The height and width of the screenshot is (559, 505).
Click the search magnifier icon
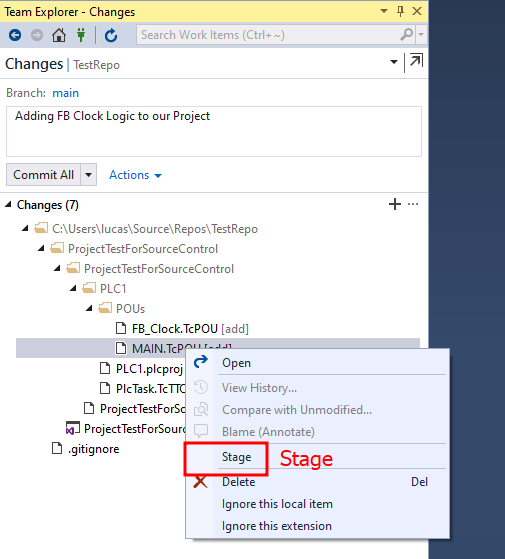(x=407, y=35)
